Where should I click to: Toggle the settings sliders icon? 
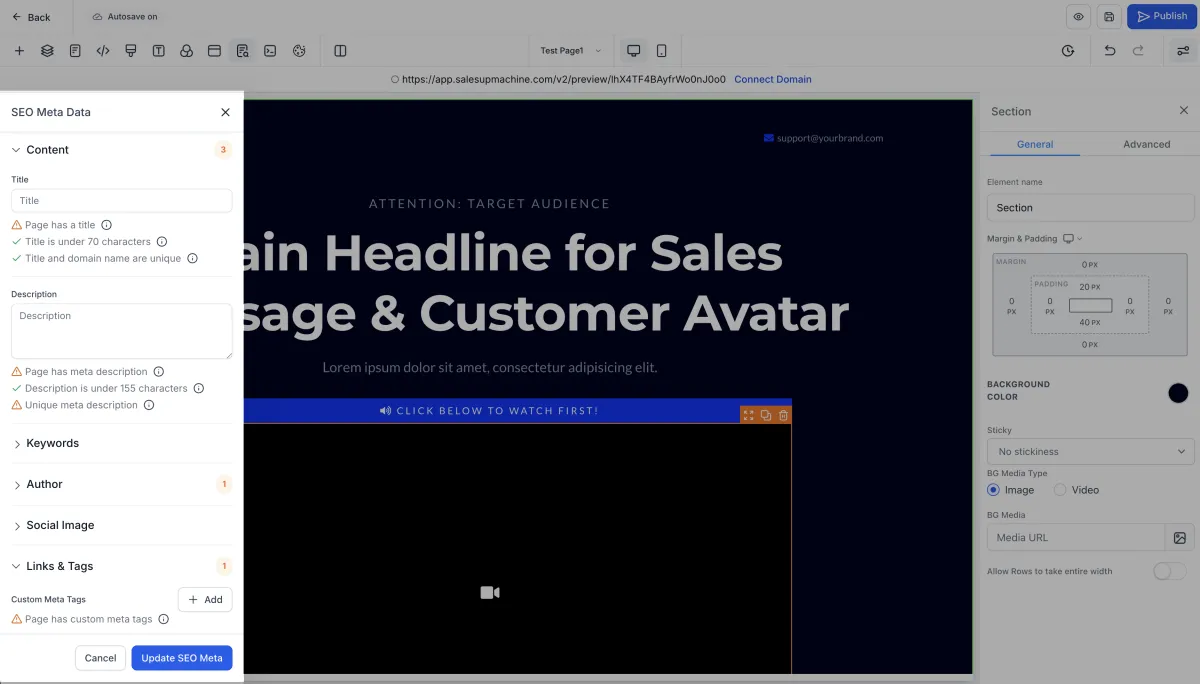[1183, 50]
